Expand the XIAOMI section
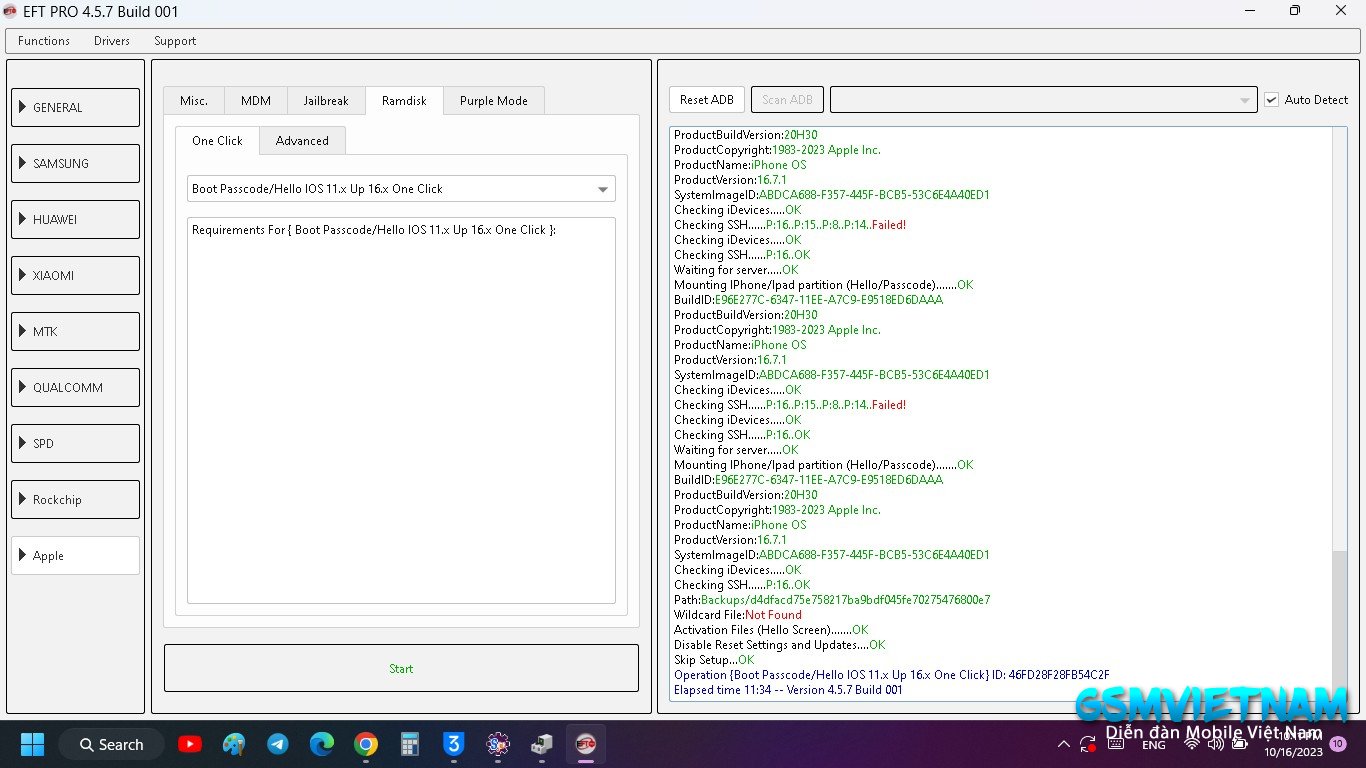 76,275
